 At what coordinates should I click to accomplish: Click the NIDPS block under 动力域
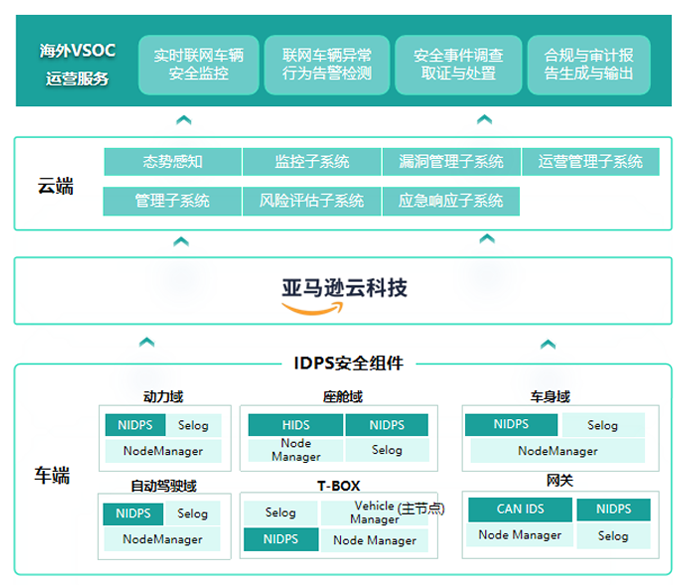[x=133, y=425]
